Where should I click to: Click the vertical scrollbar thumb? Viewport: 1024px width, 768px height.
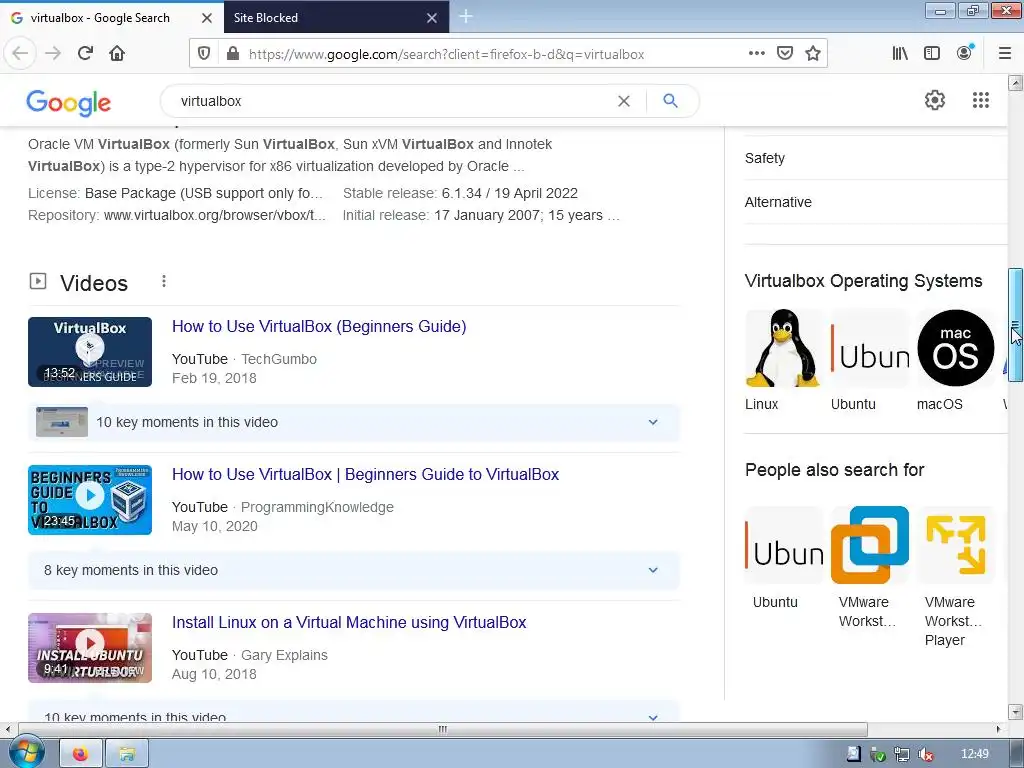coord(1015,325)
